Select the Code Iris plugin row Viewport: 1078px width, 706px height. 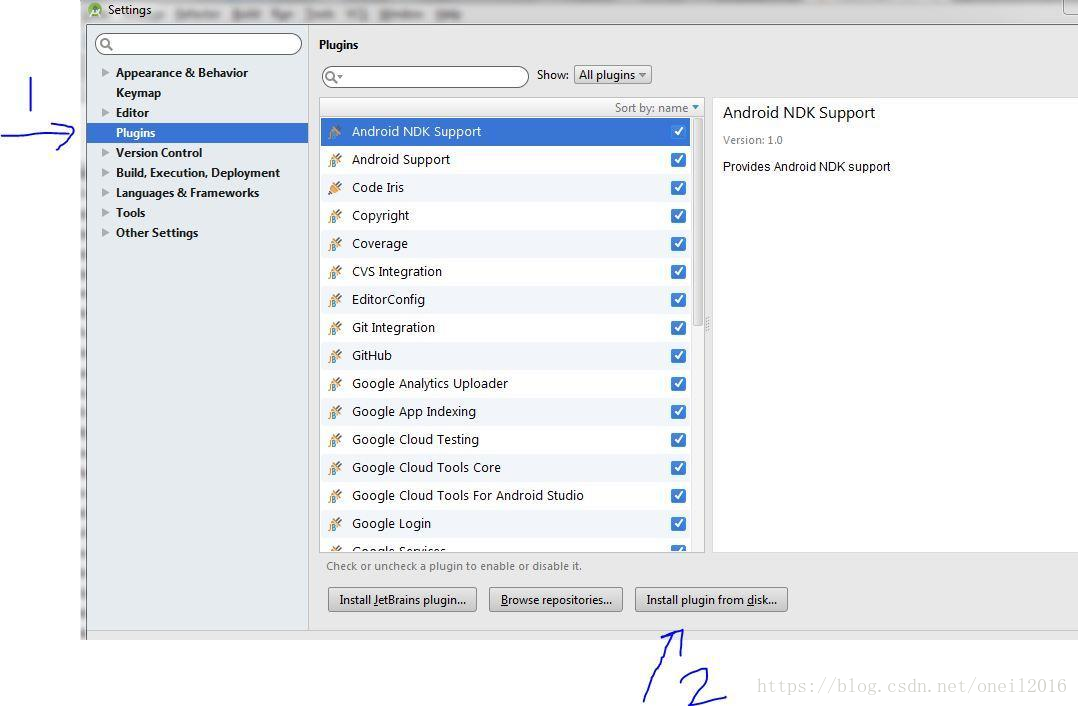click(505, 188)
